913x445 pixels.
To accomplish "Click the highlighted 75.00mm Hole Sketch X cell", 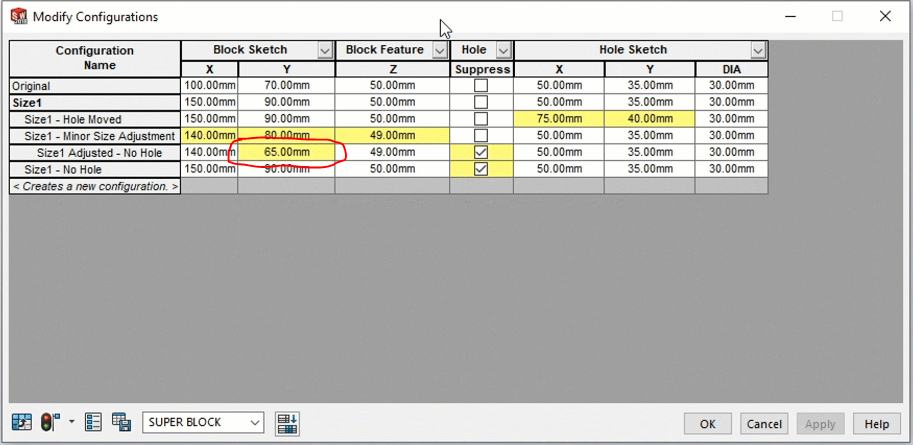I will point(559,119).
